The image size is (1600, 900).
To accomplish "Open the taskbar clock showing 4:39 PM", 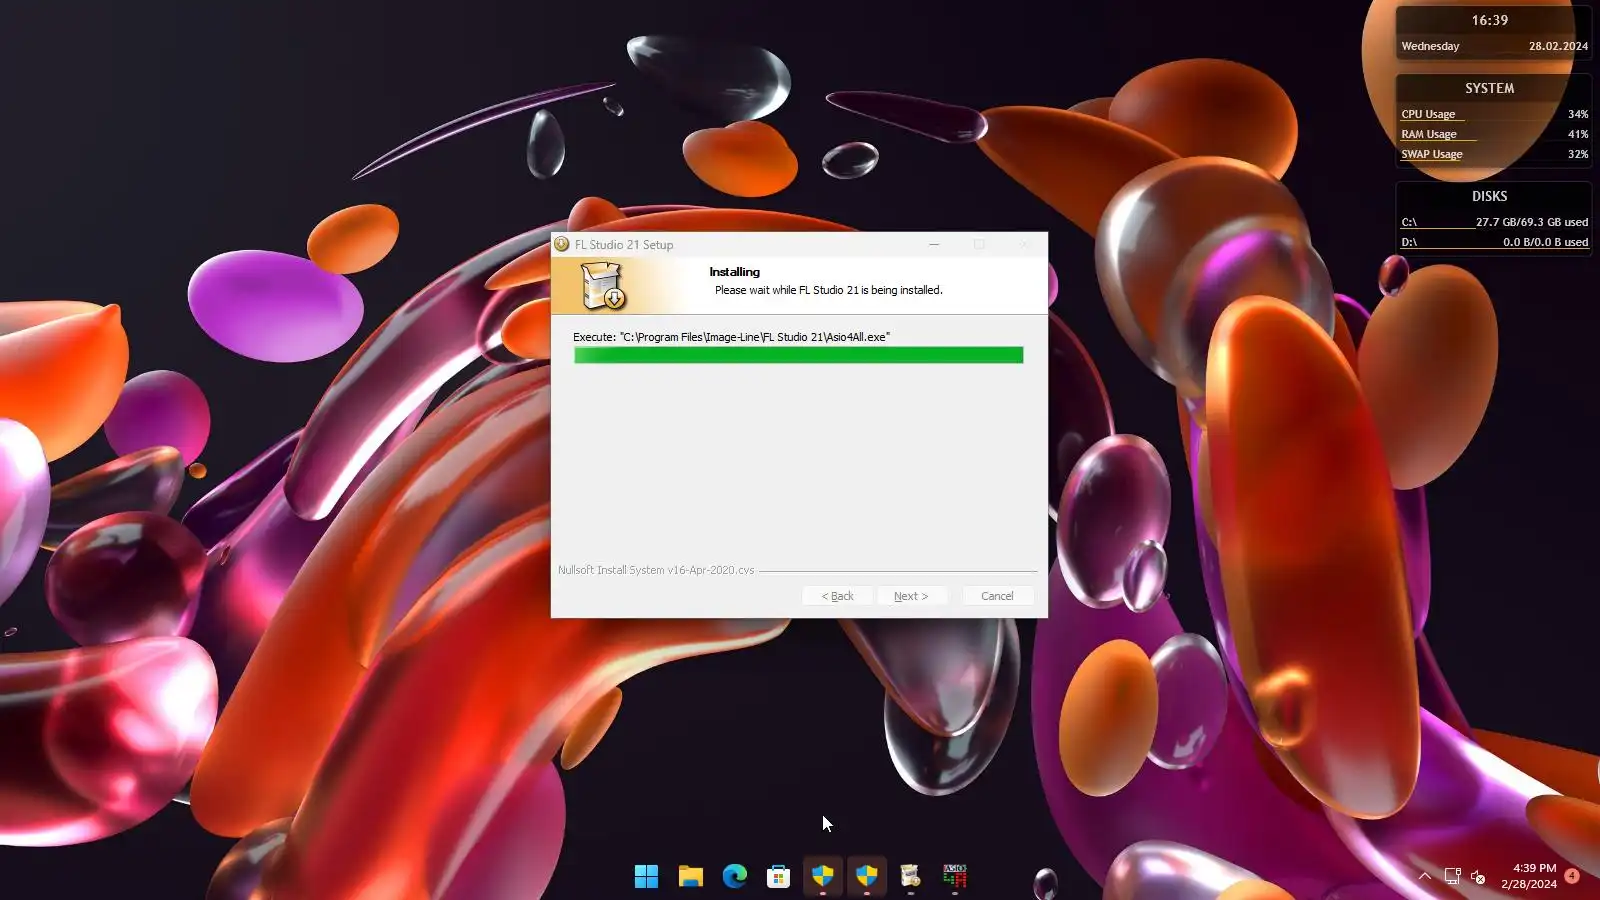I will click(x=1529, y=876).
